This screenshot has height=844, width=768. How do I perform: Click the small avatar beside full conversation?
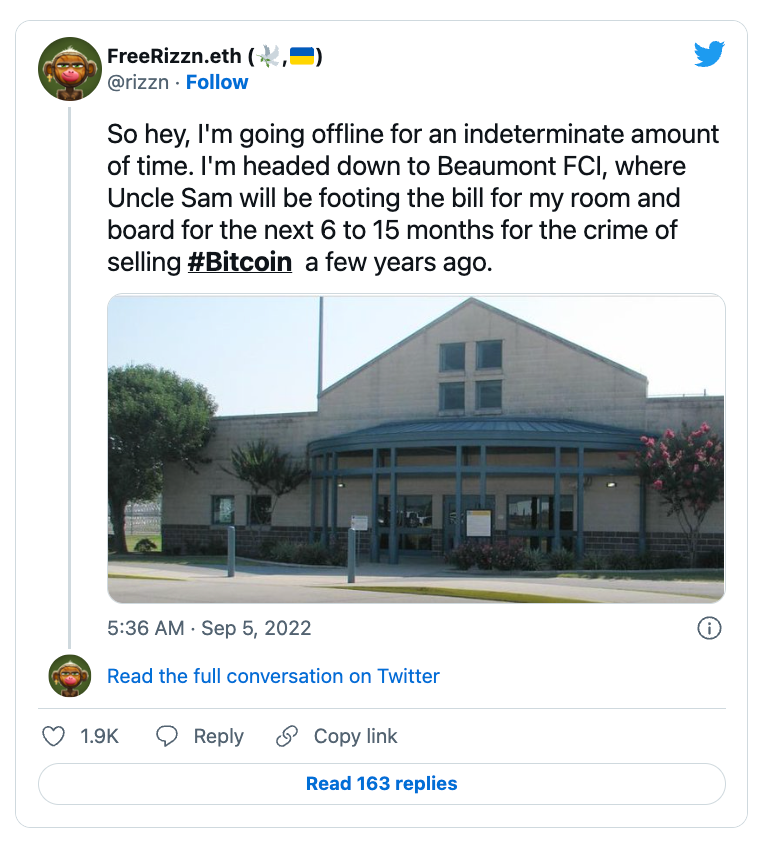70,676
